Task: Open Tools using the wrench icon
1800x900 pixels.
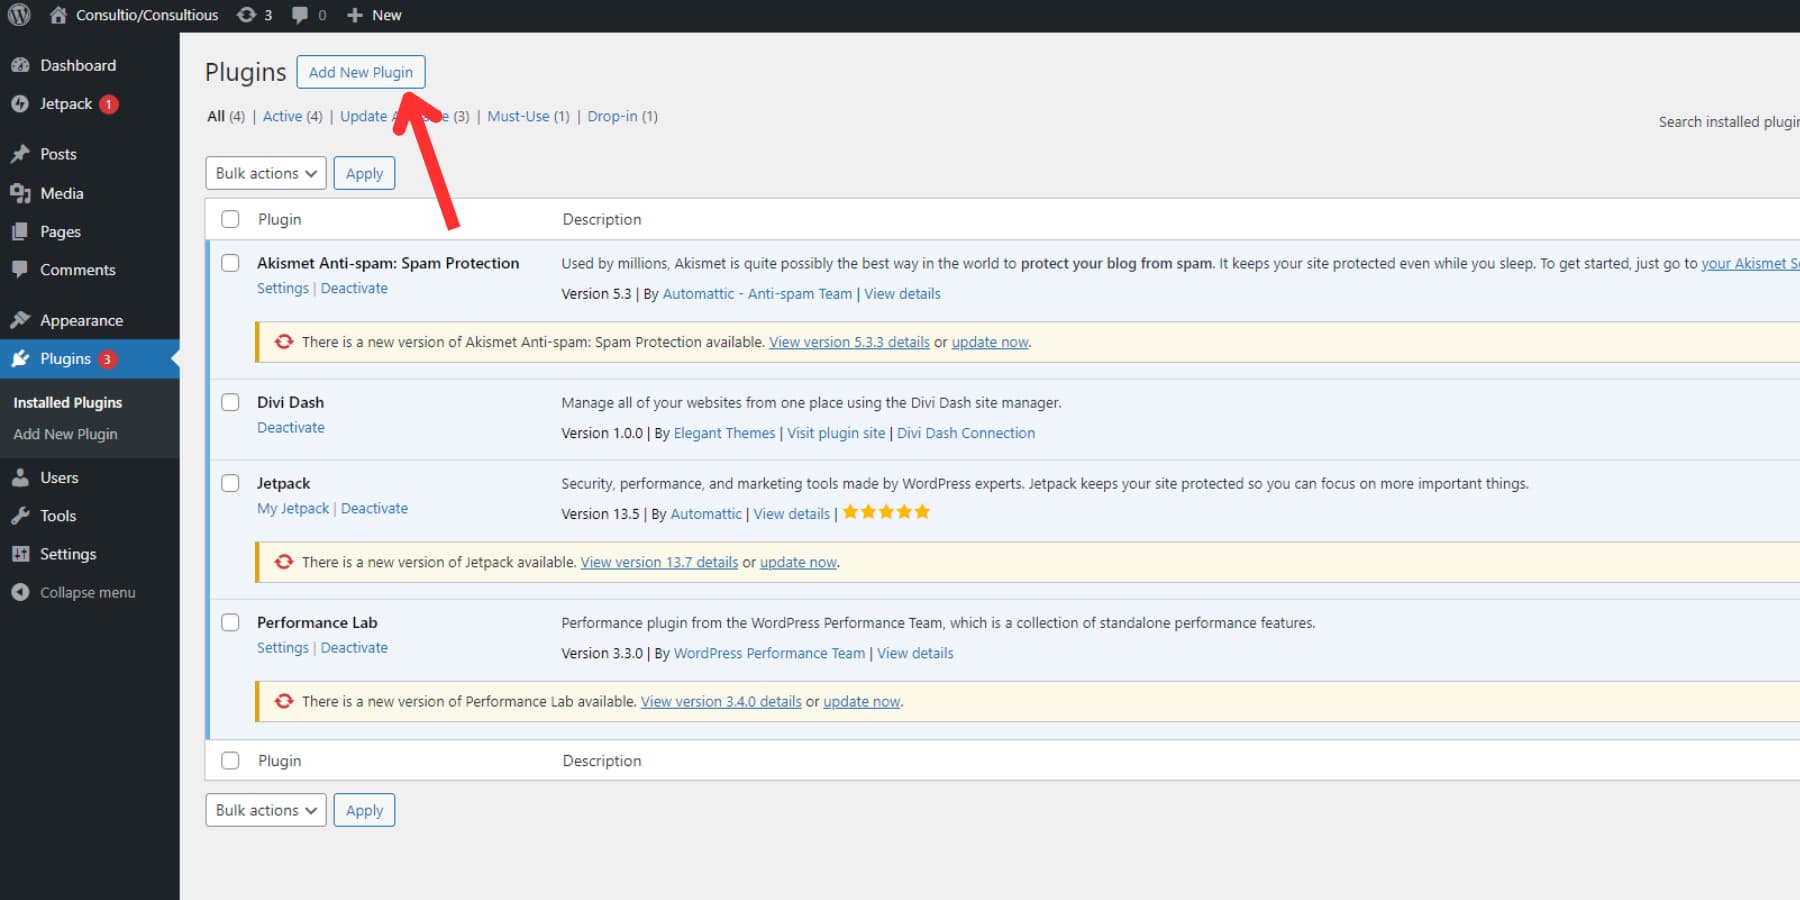Action: tap(21, 515)
